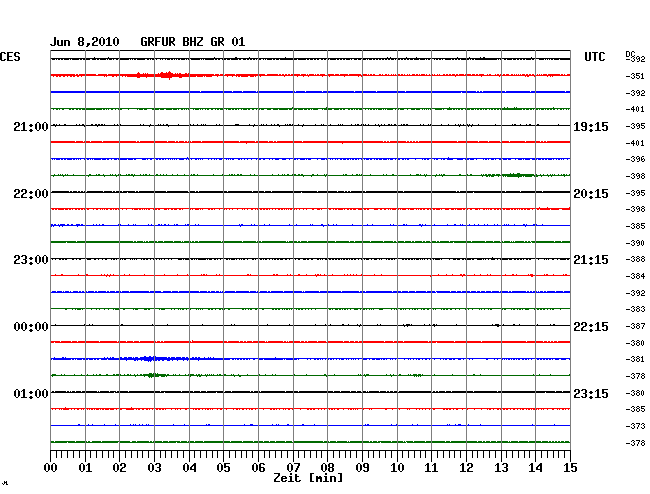Select minute tick label '11' on the x-axis
This screenshot has width=650, height=494.
click(x=431, y=468)
